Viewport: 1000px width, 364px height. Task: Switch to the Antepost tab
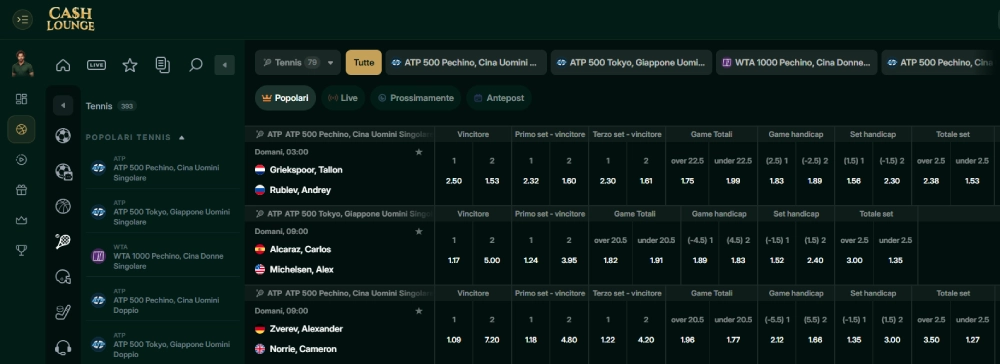tap(499, 98)
